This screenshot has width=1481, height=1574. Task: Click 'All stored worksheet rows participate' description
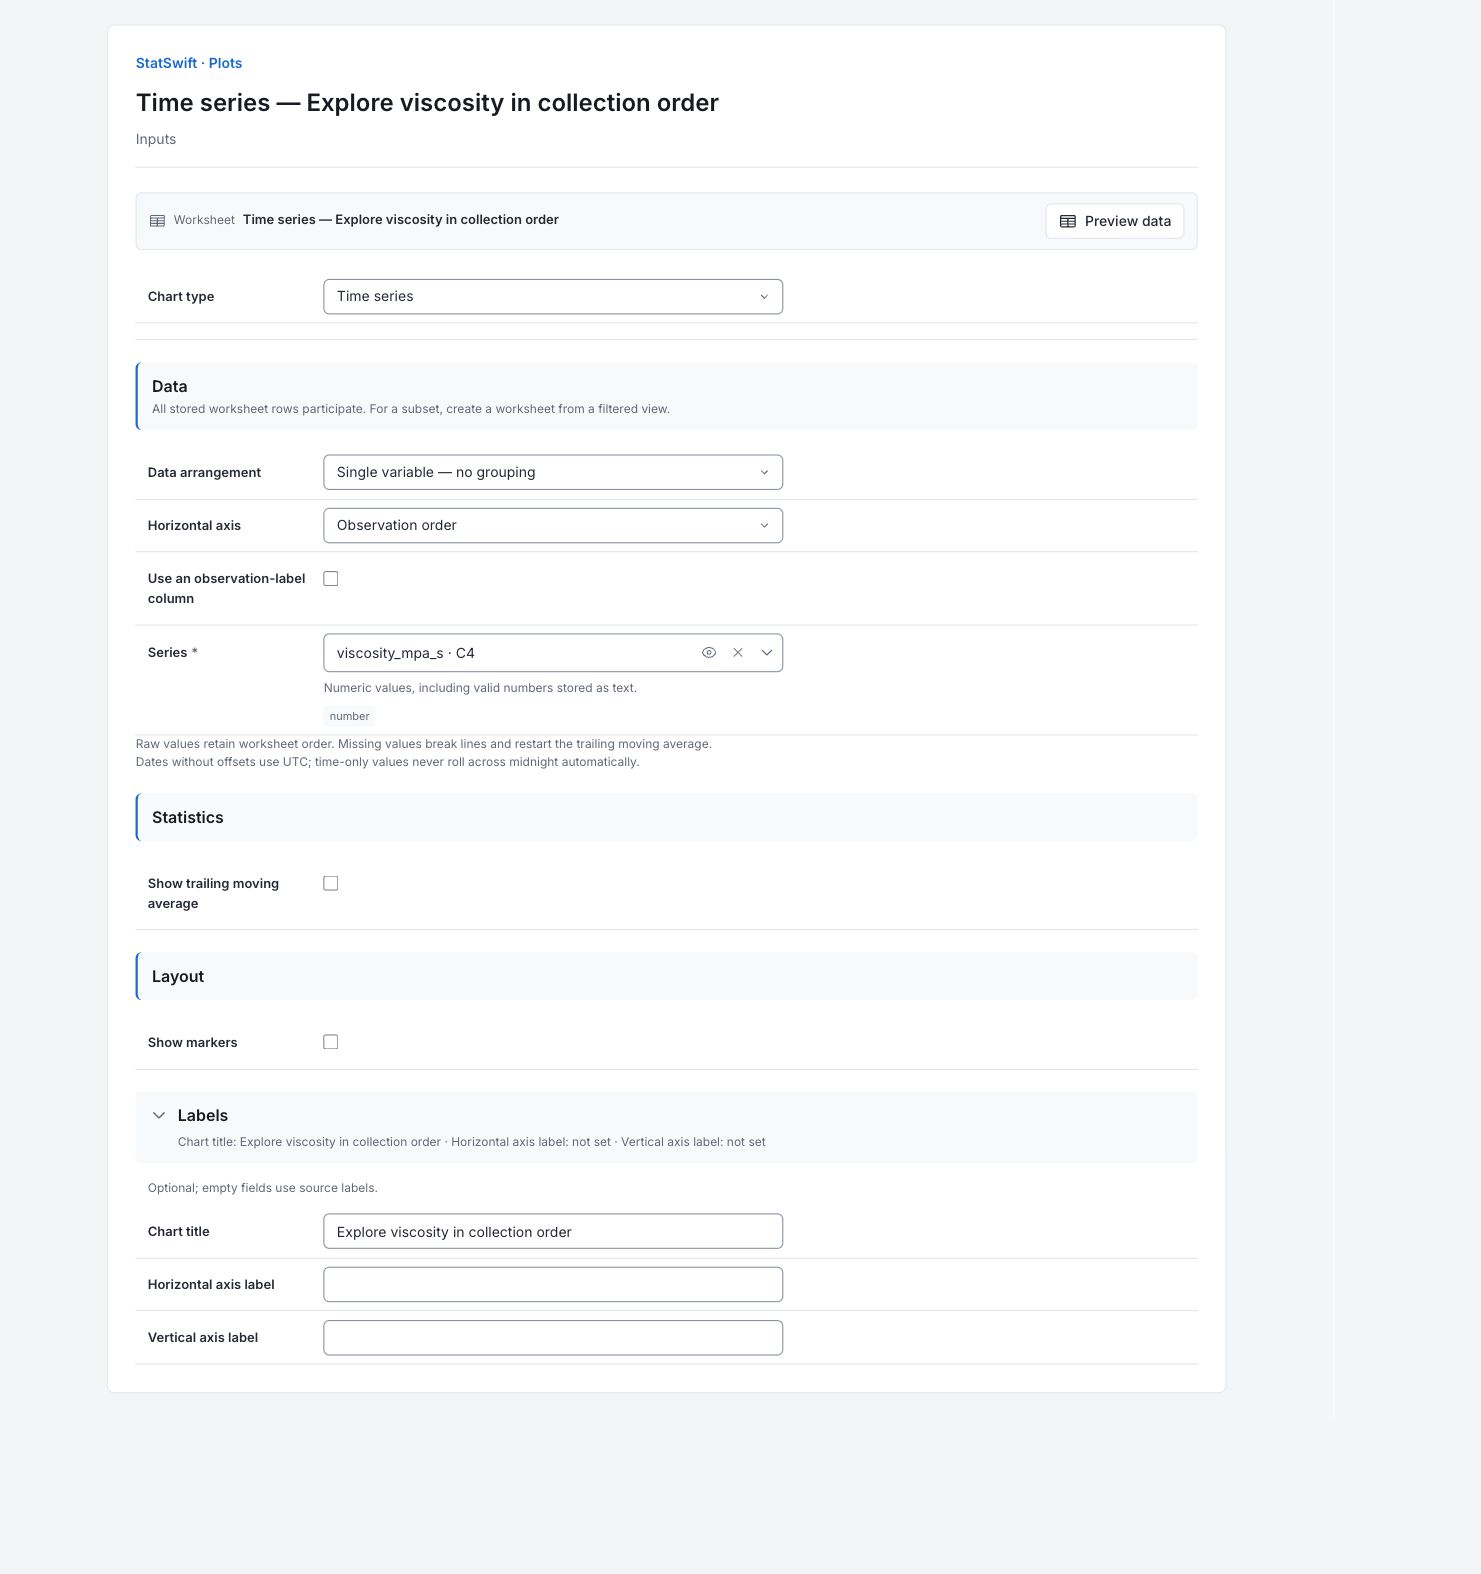[411, 409]
